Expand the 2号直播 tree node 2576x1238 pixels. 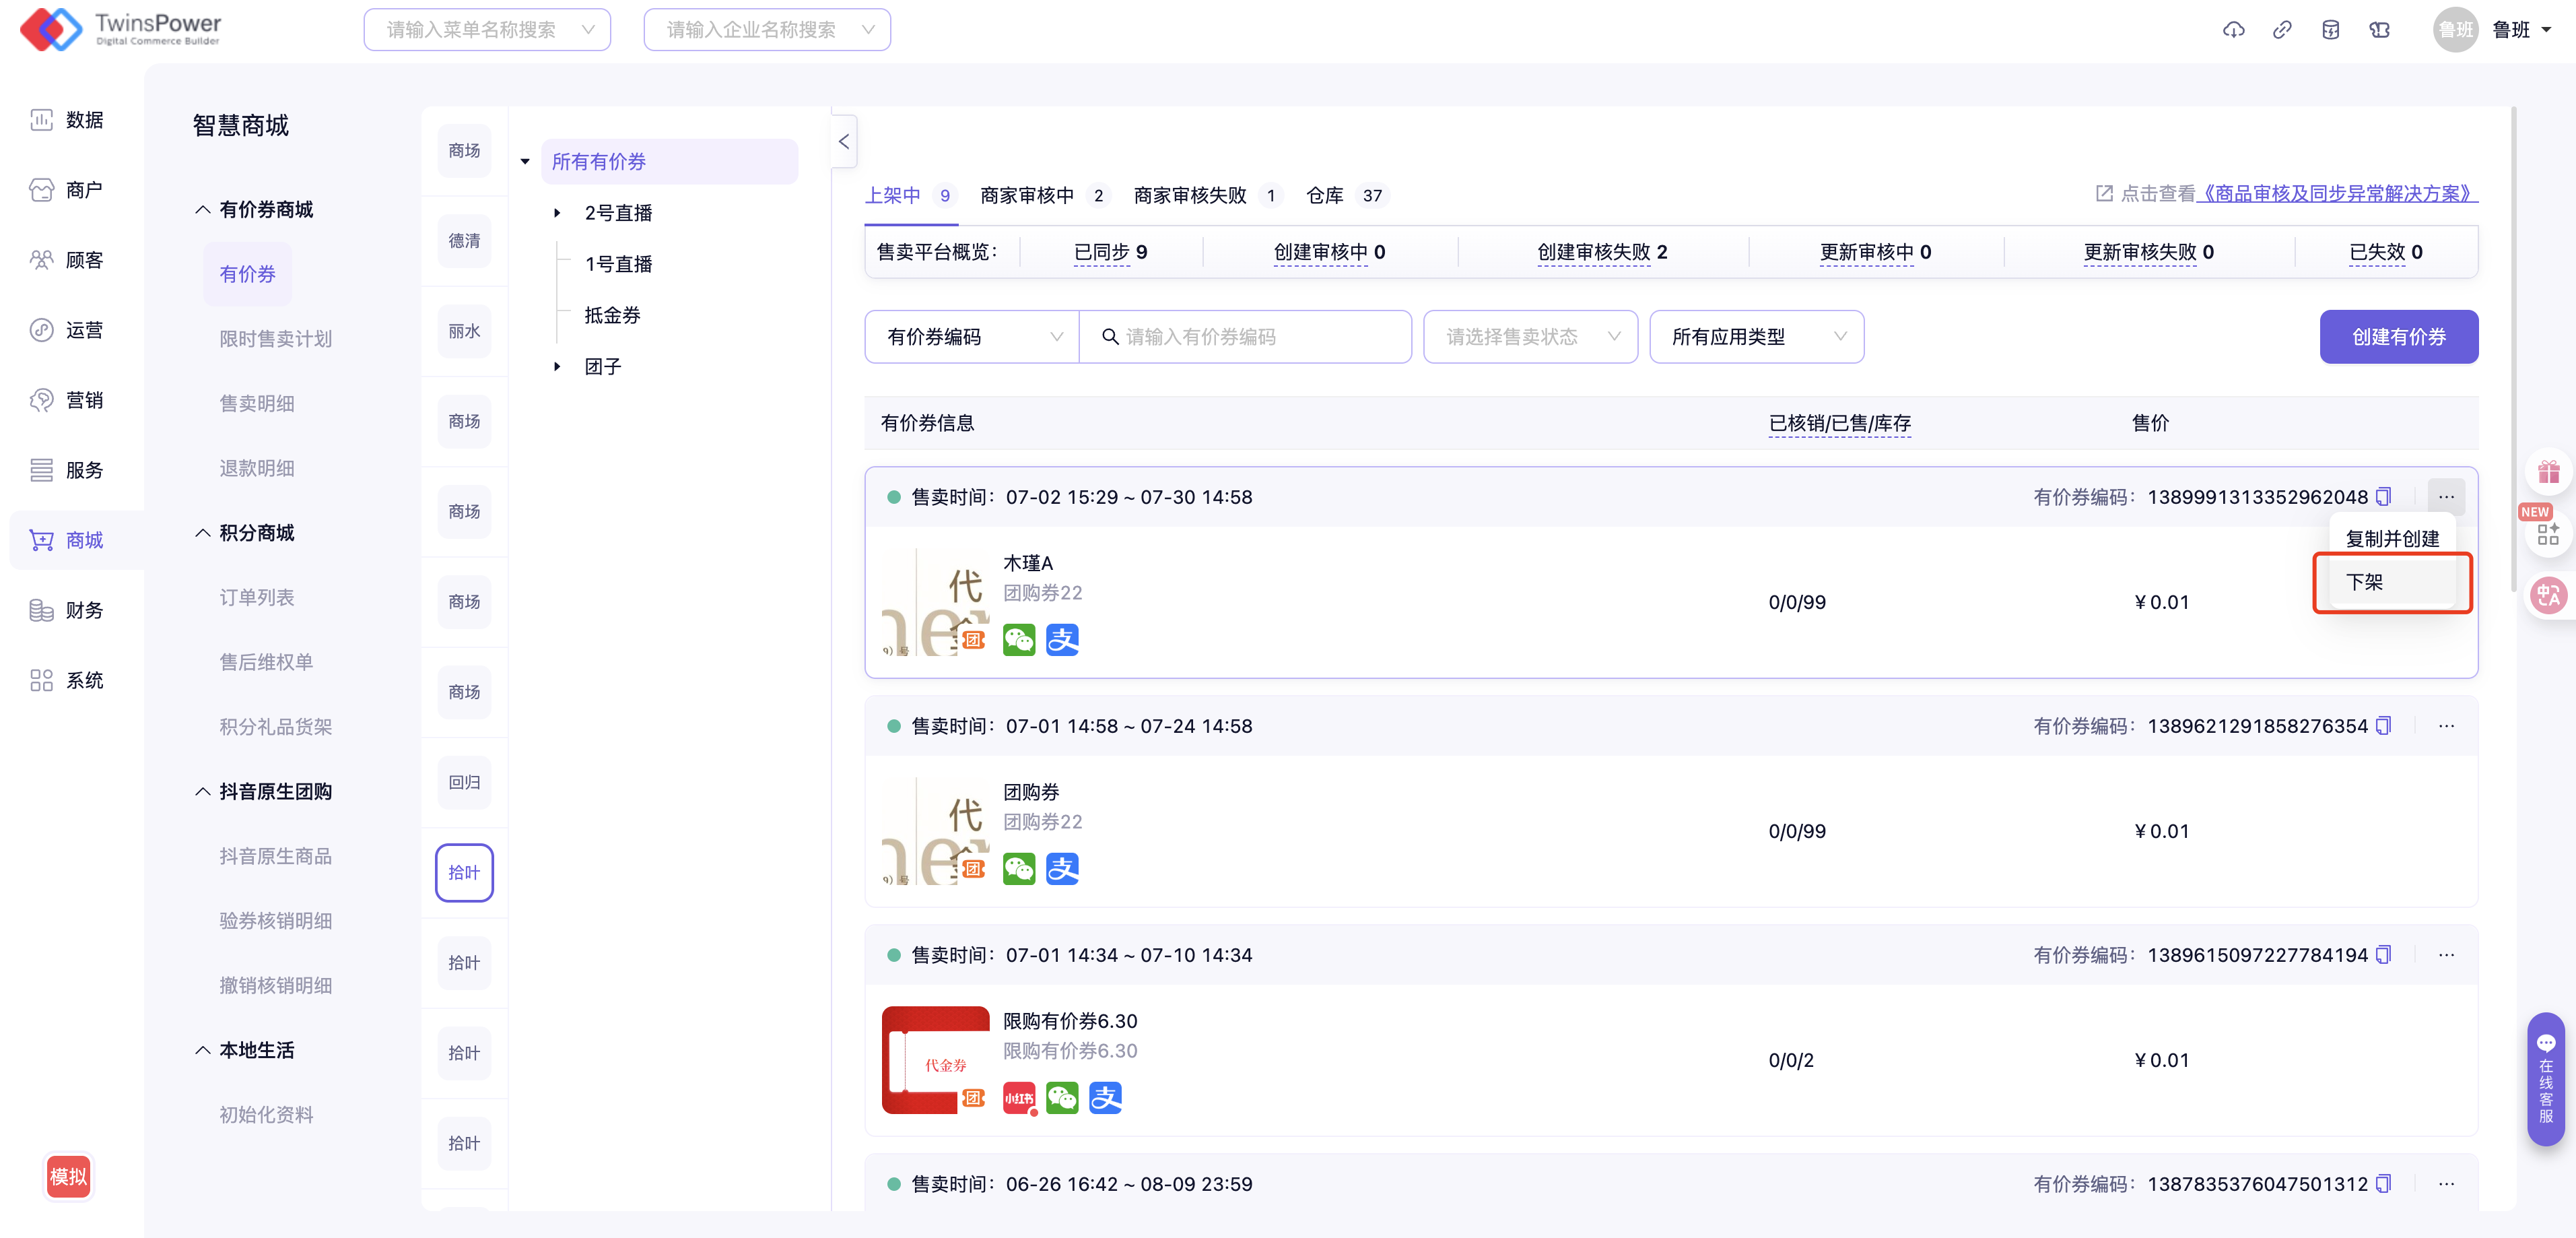point(557,213)
